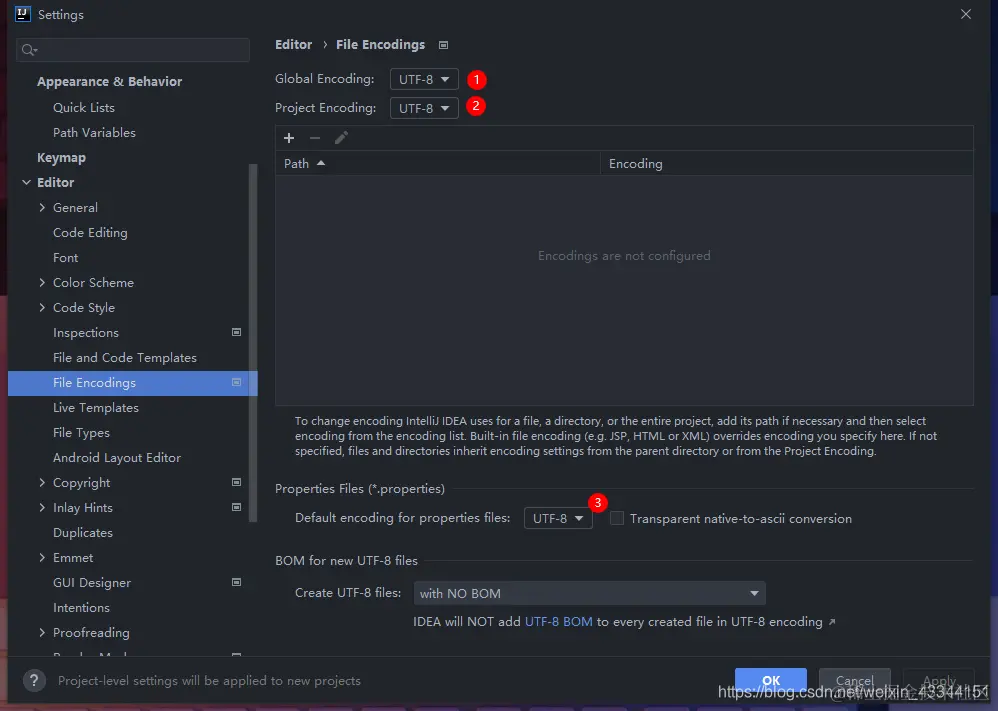Open GUI Designer settings
998x711 pixels.
92,583
